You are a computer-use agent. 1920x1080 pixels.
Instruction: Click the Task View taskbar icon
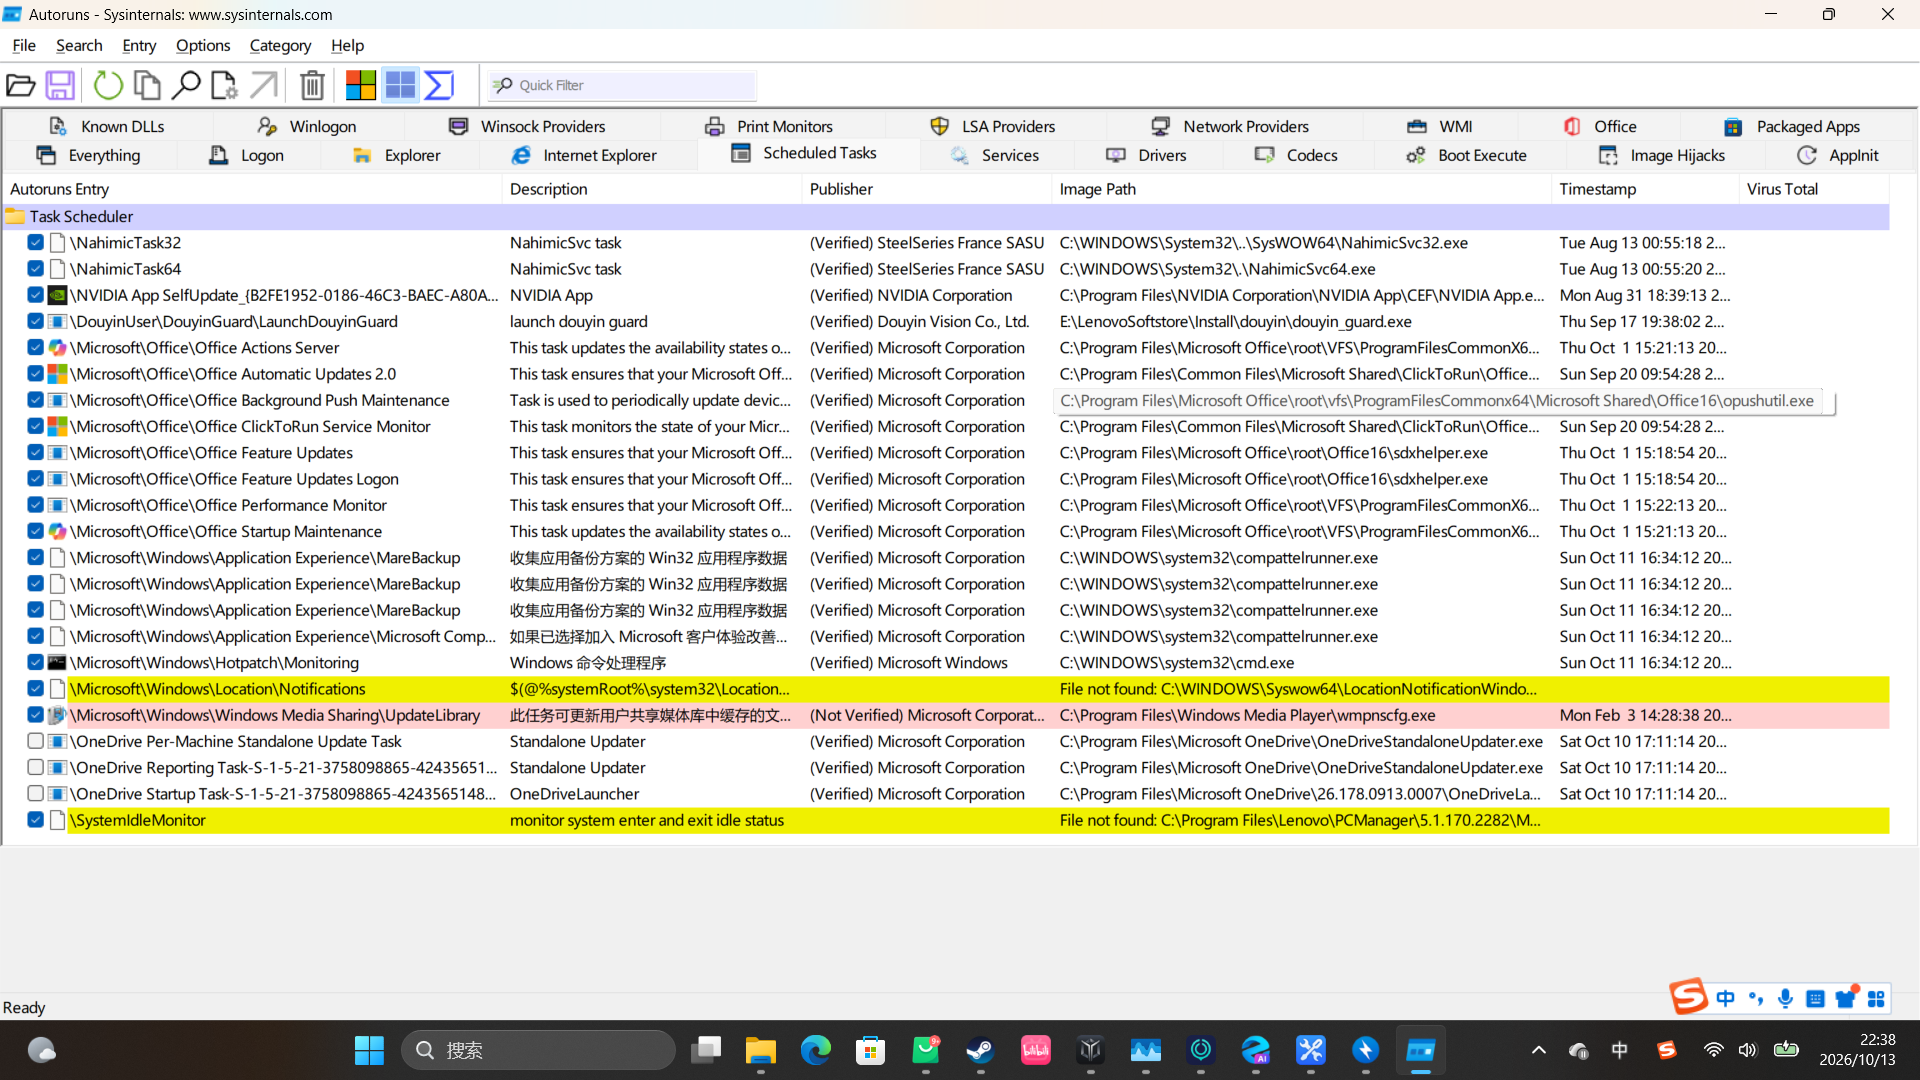coord(706,1050)
